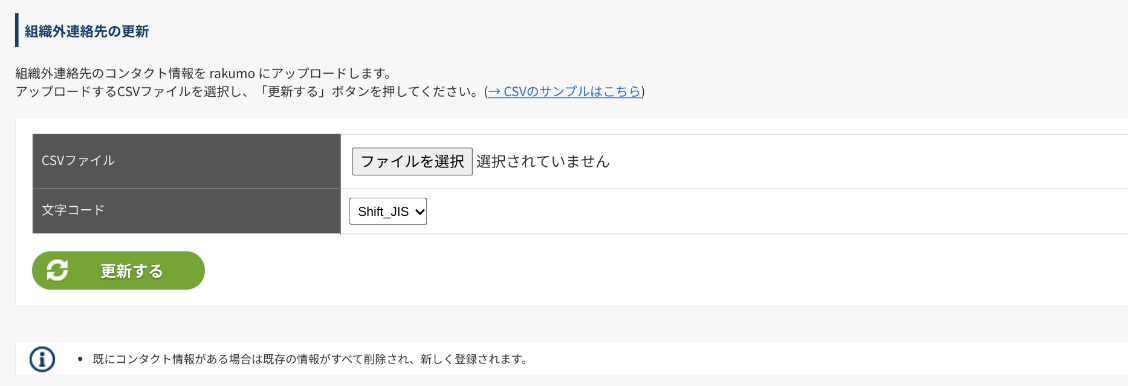Click the Shift_JIS text inside the select box
1128x386 pixels.
[x=383, y=212]
